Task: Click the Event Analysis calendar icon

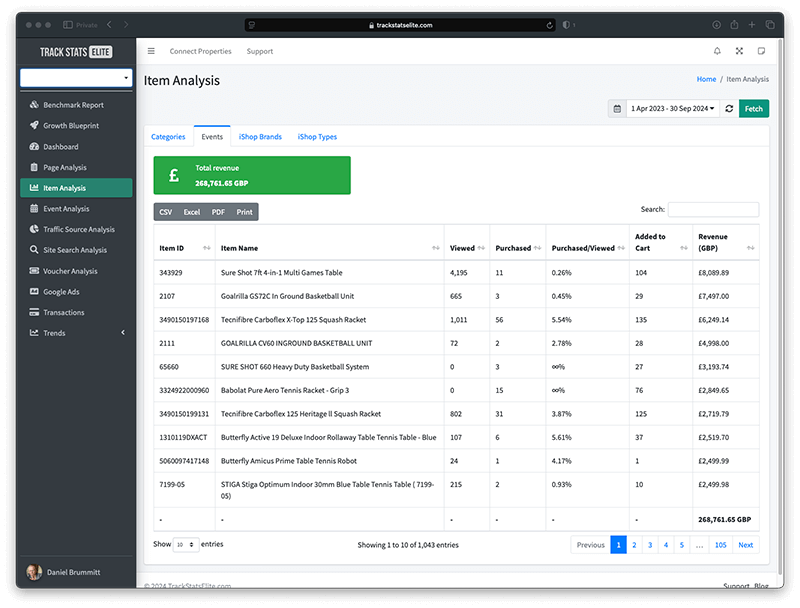Action: [x=34, y=209]
